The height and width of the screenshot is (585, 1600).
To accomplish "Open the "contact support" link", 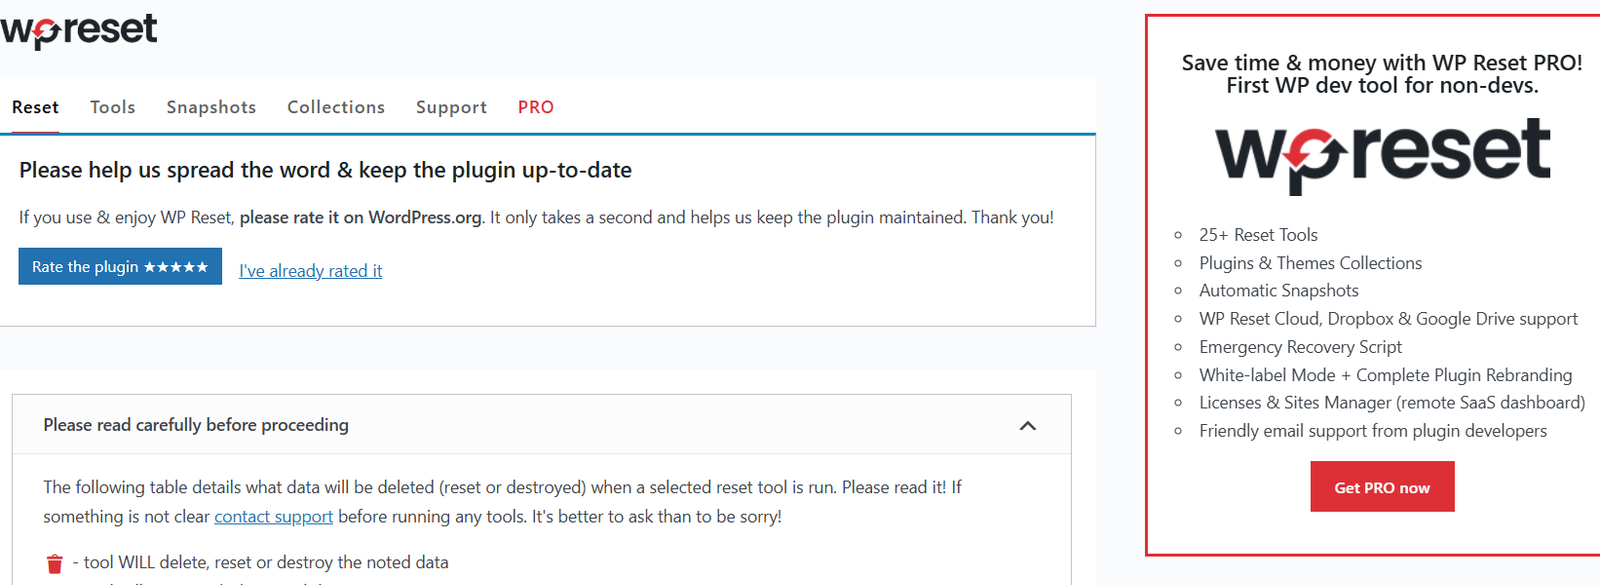I will tap(273, 516).
